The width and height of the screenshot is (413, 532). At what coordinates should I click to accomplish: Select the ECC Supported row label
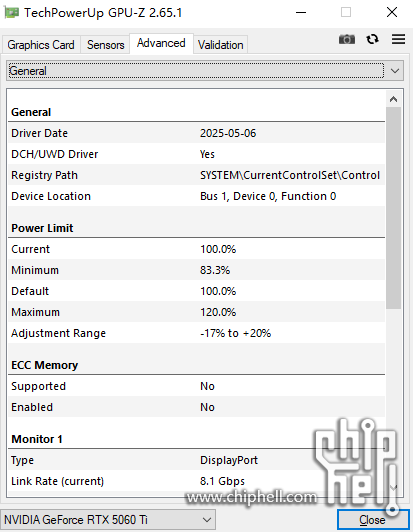click(x=38, y=386)
